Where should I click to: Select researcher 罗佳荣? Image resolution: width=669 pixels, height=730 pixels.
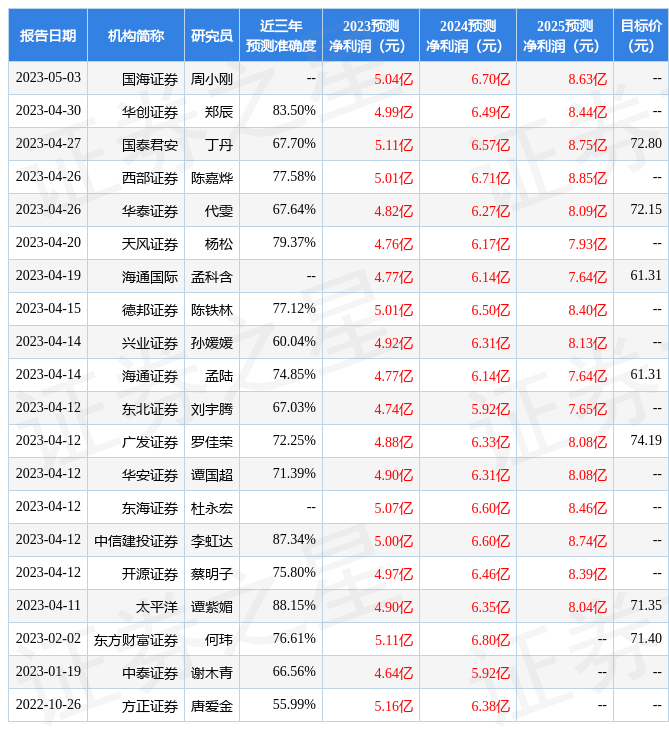coord(212,442)
